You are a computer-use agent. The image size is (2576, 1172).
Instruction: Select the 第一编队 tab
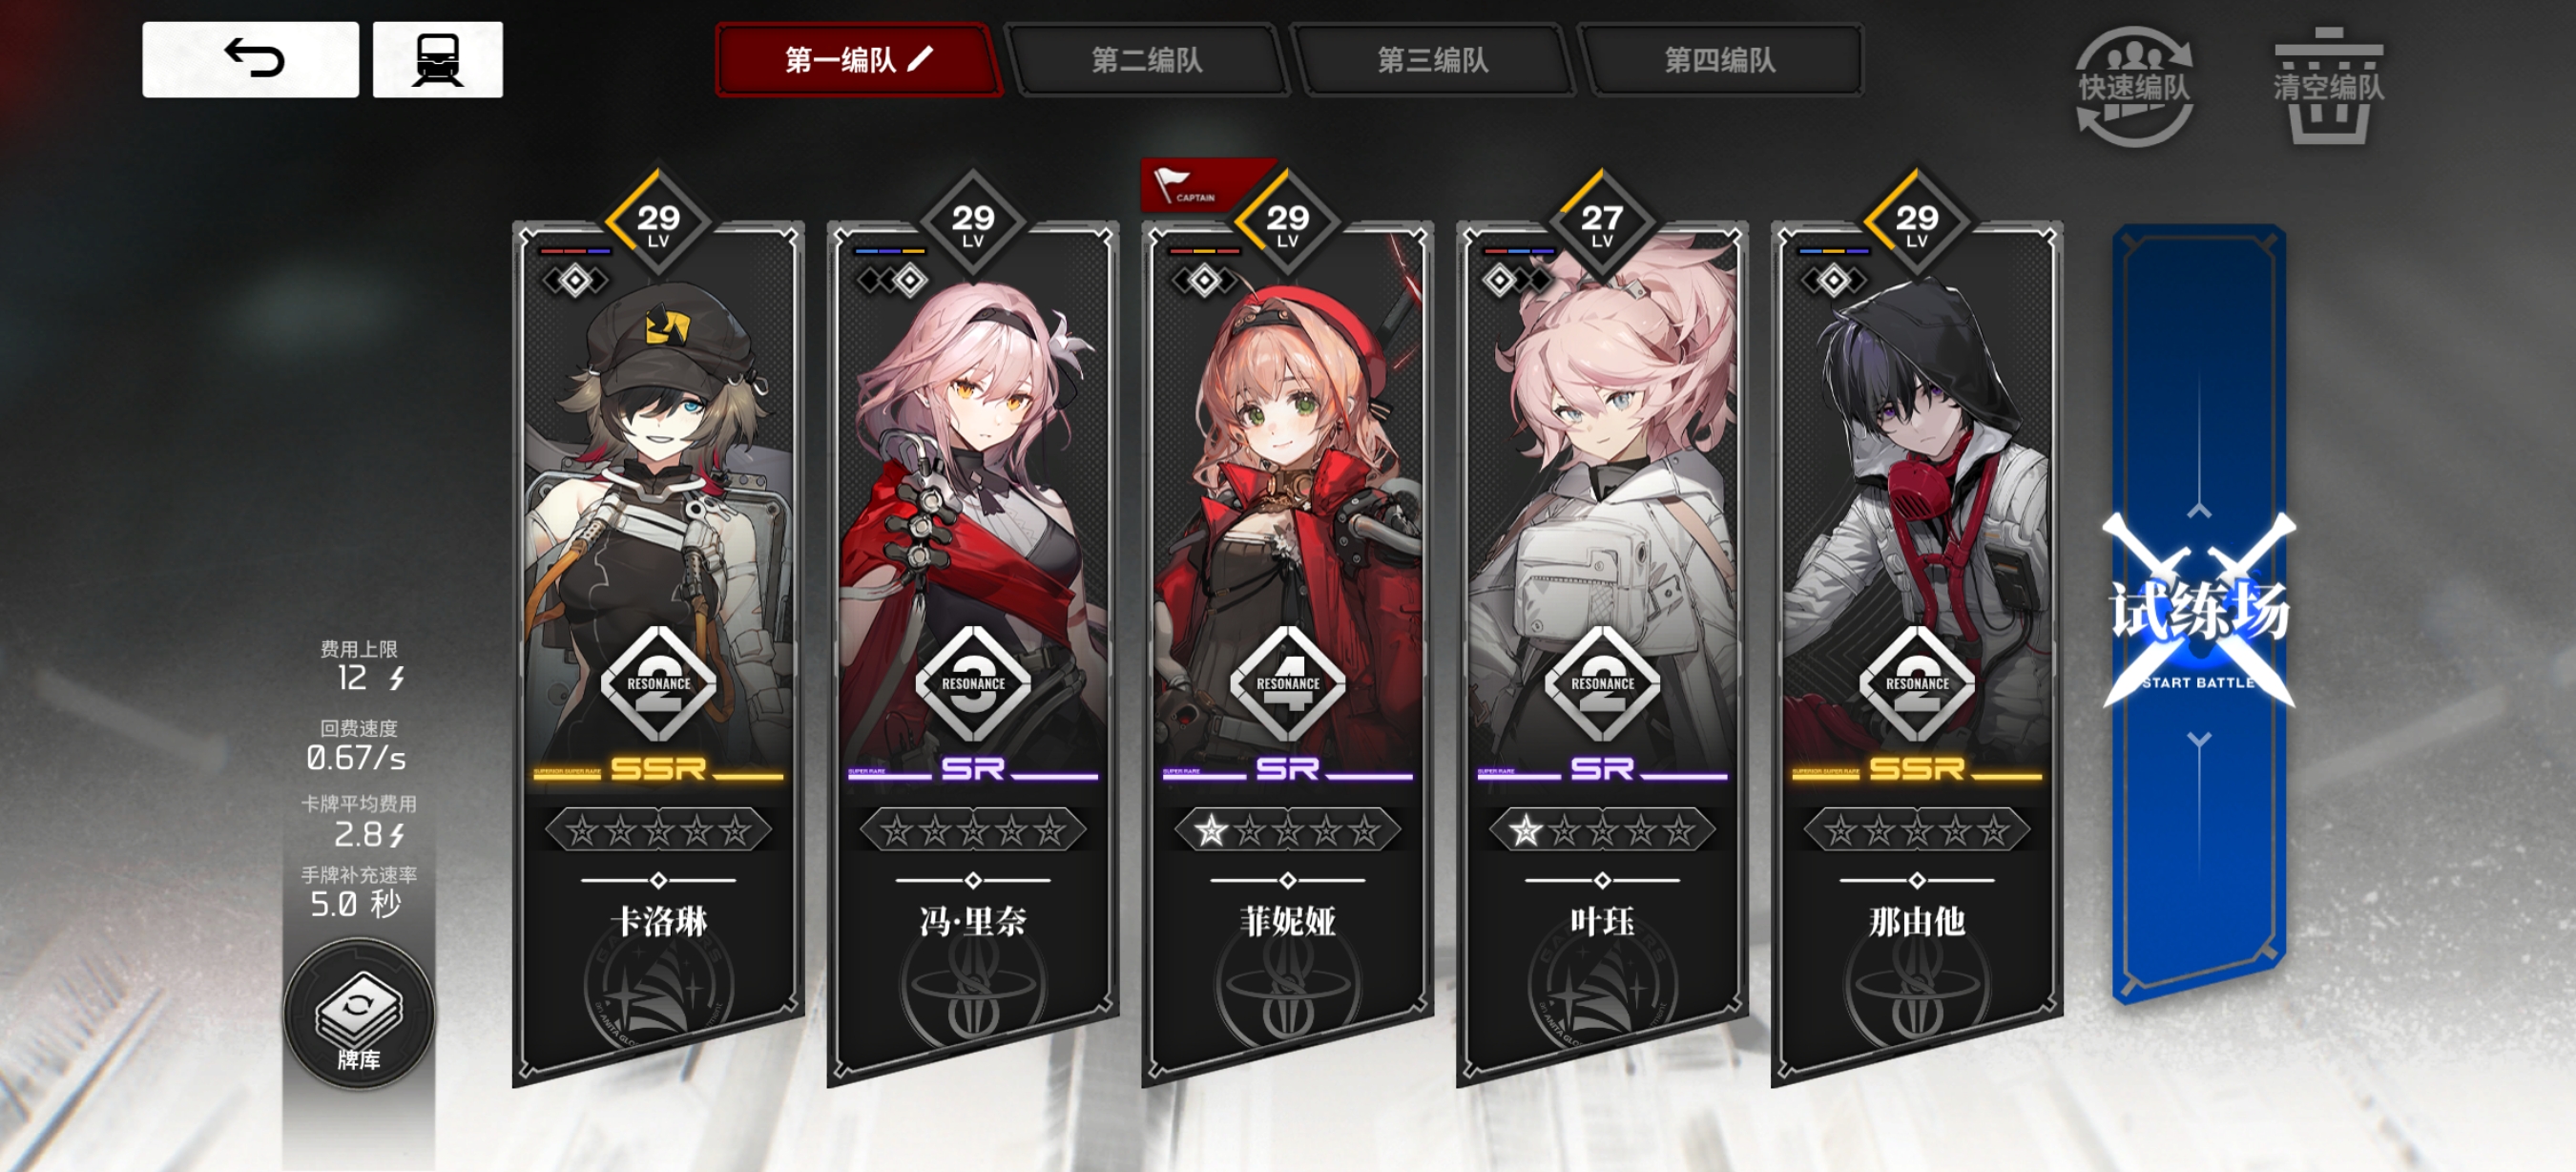pos(857,60)
